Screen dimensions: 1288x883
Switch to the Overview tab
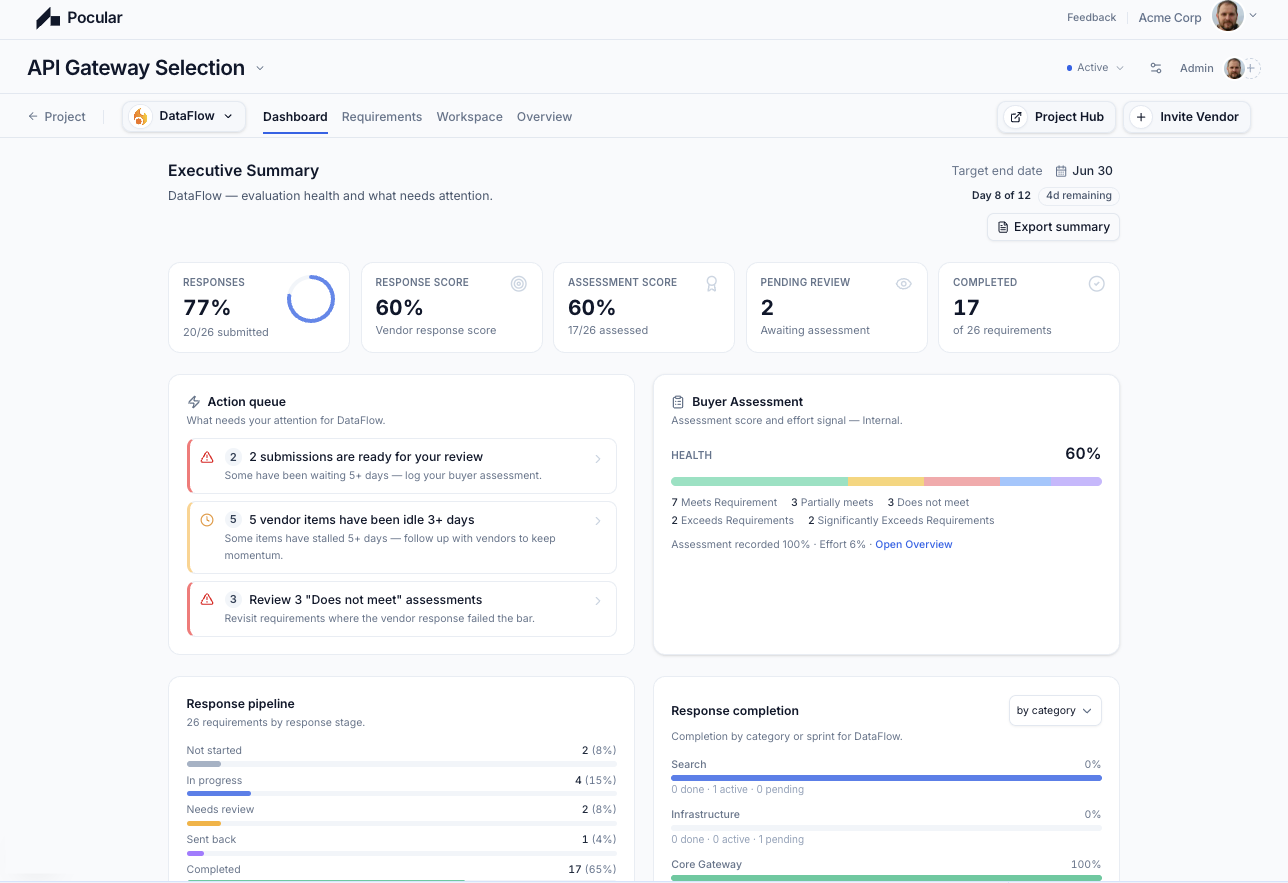coord(545,117)
